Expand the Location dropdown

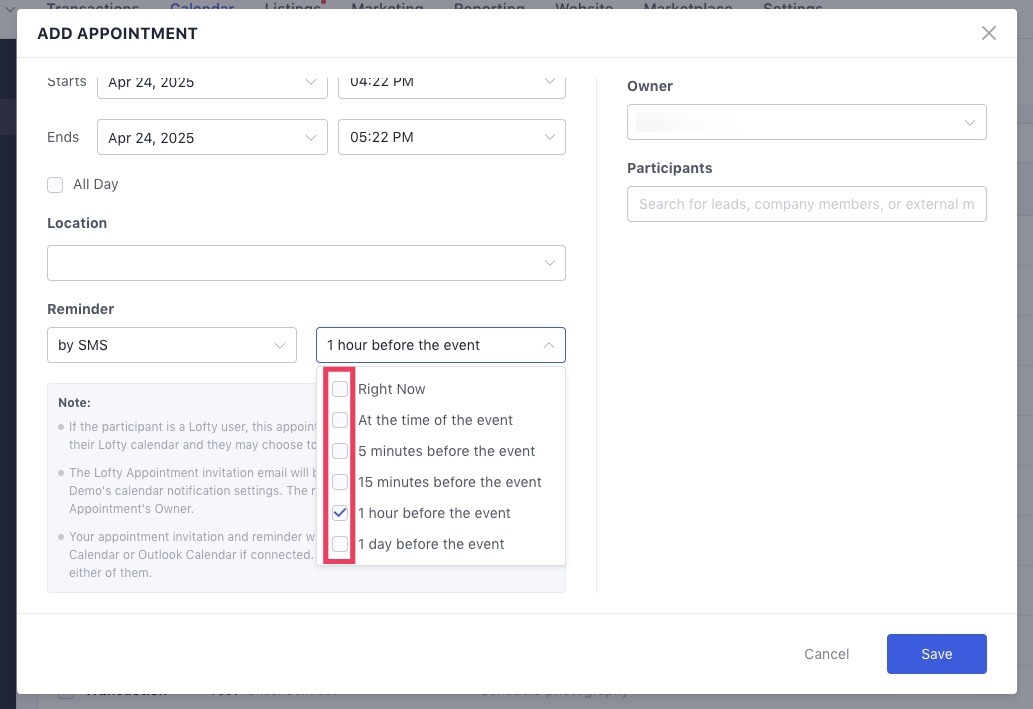(x=306, y=262)
